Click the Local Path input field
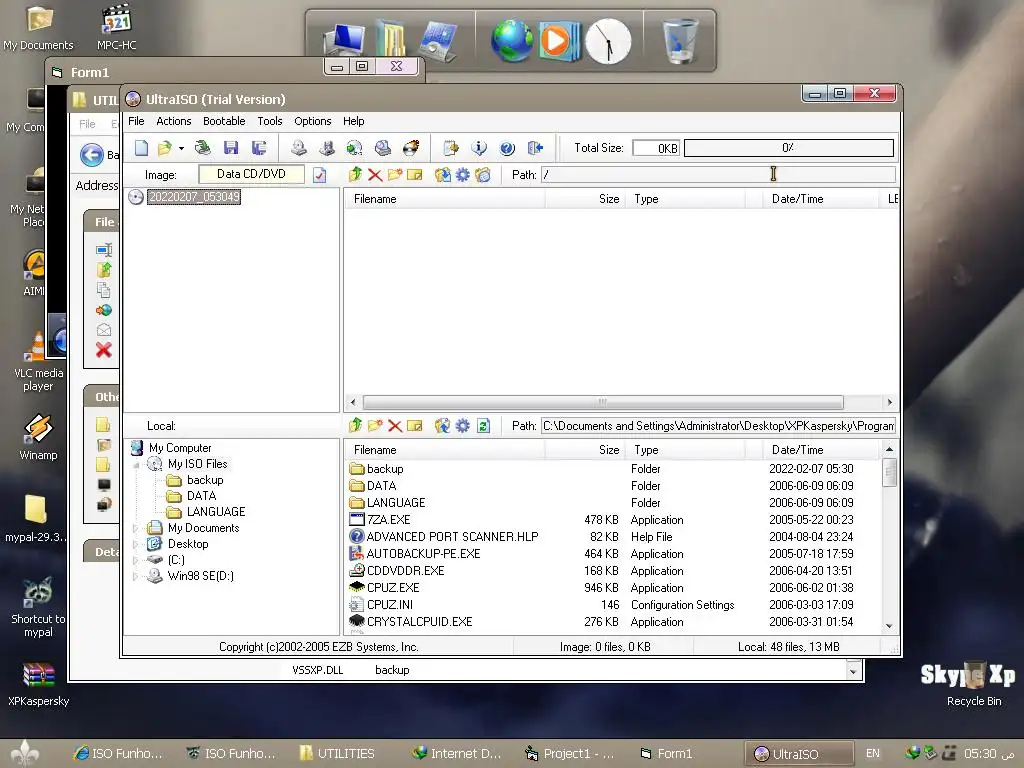Image resolution: width=1024 pixels, height=768 pixels. (x=718, y=426)
